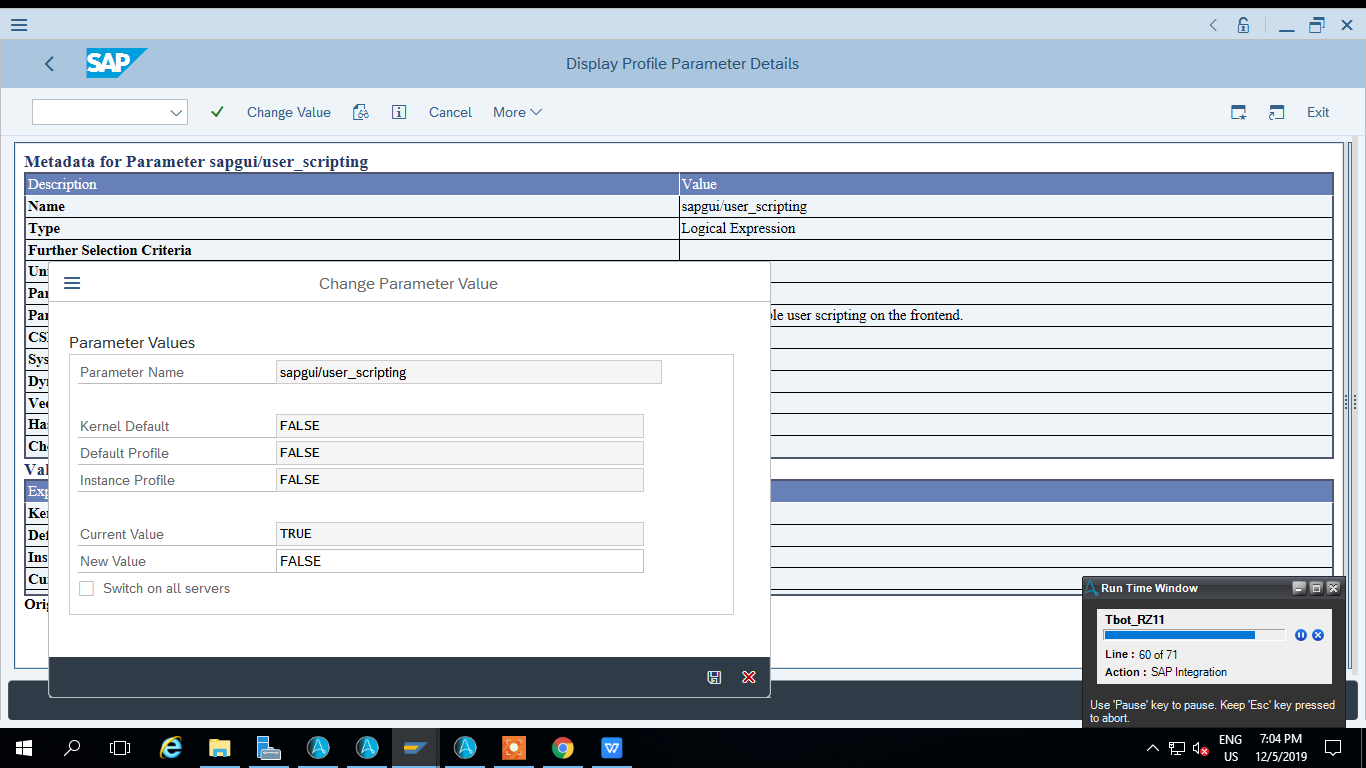Enable Switch on all servers checkbox
The width and height of the screenshot is (1366, 768).
coord(87,588)
